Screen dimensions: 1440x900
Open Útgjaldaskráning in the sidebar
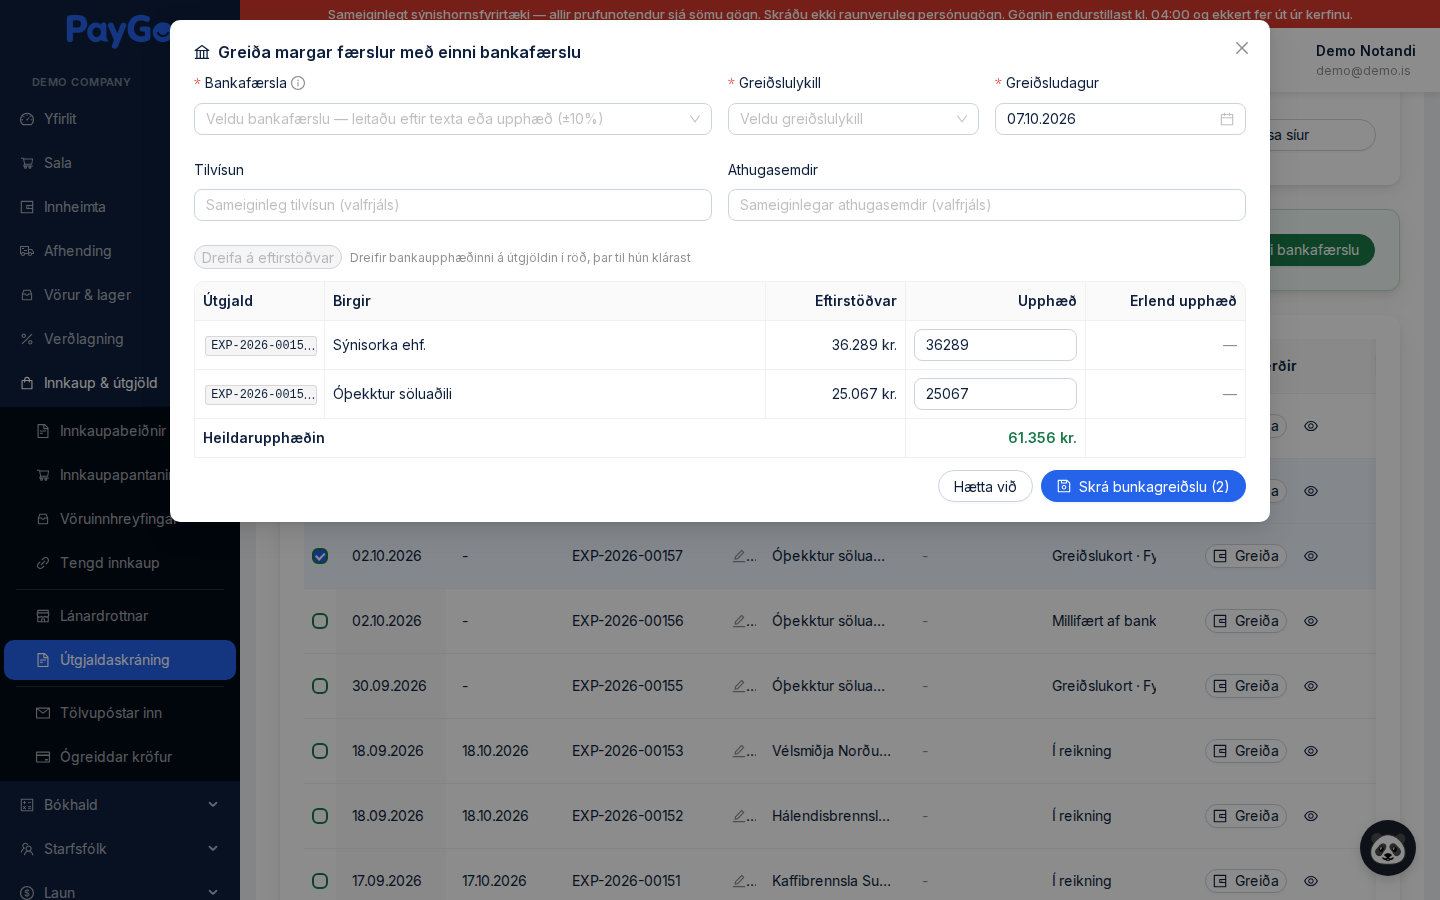pyautogui.click(x=120, y=660)
